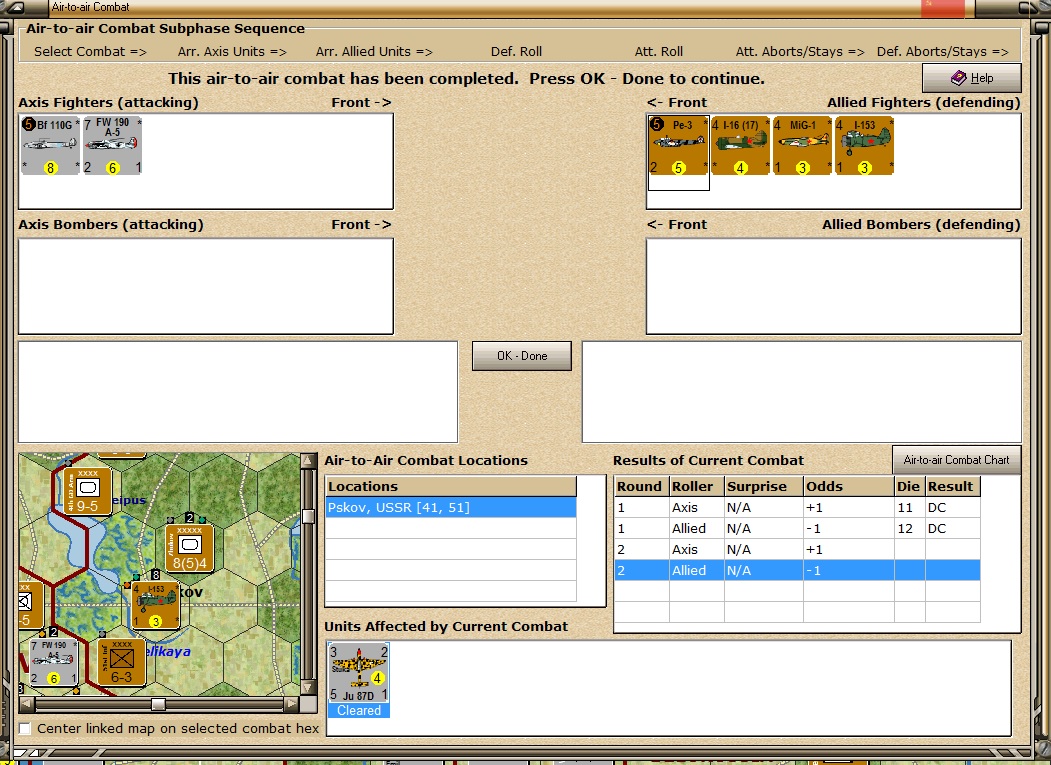This screenshot has width=1051, height=765.
Task: Click the Round column header
Action: 641,486
